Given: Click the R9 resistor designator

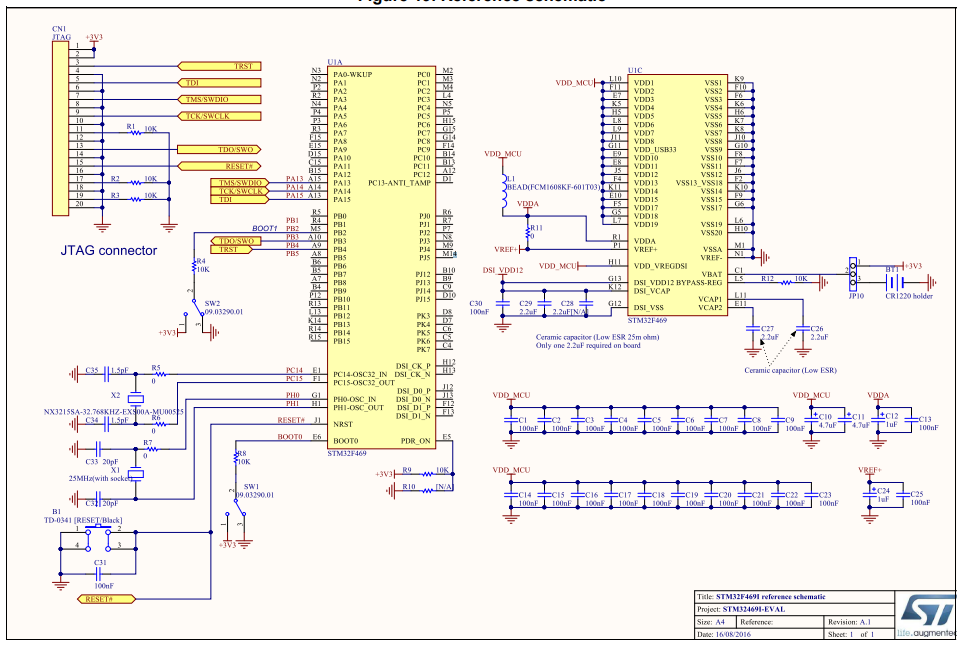Looking at the screenshot, I should tap(407, 470).
